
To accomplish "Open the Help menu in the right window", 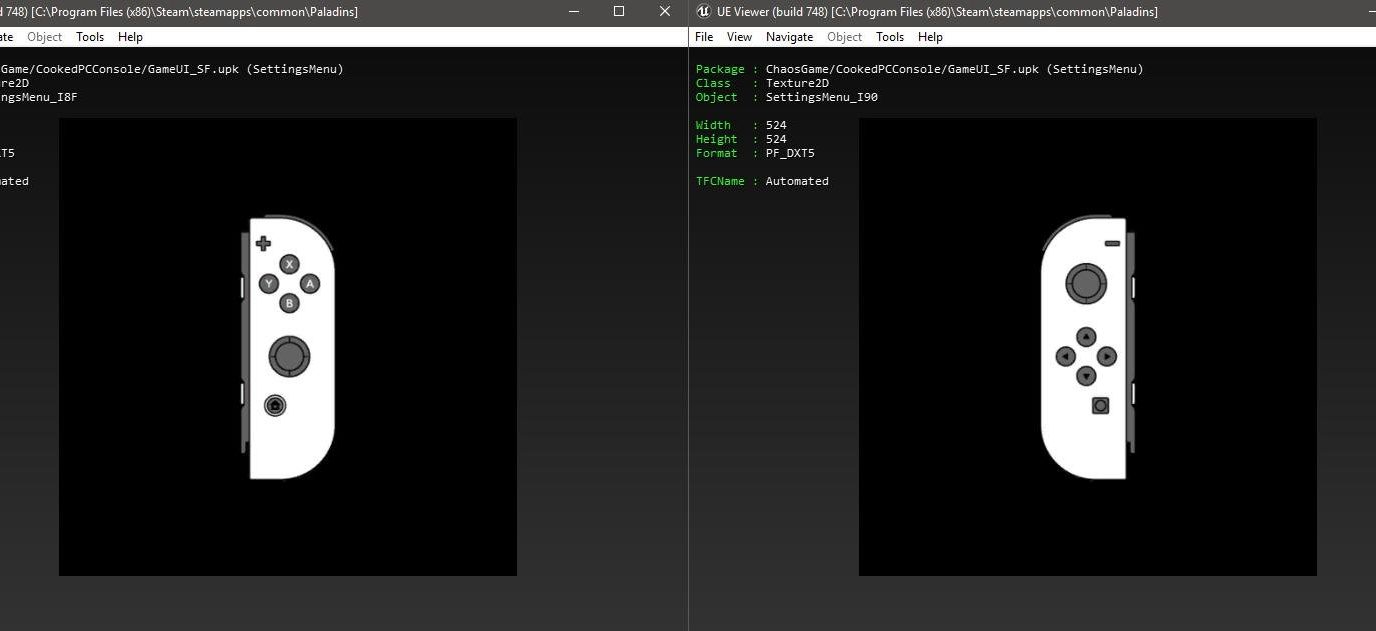I will [930, 37].
